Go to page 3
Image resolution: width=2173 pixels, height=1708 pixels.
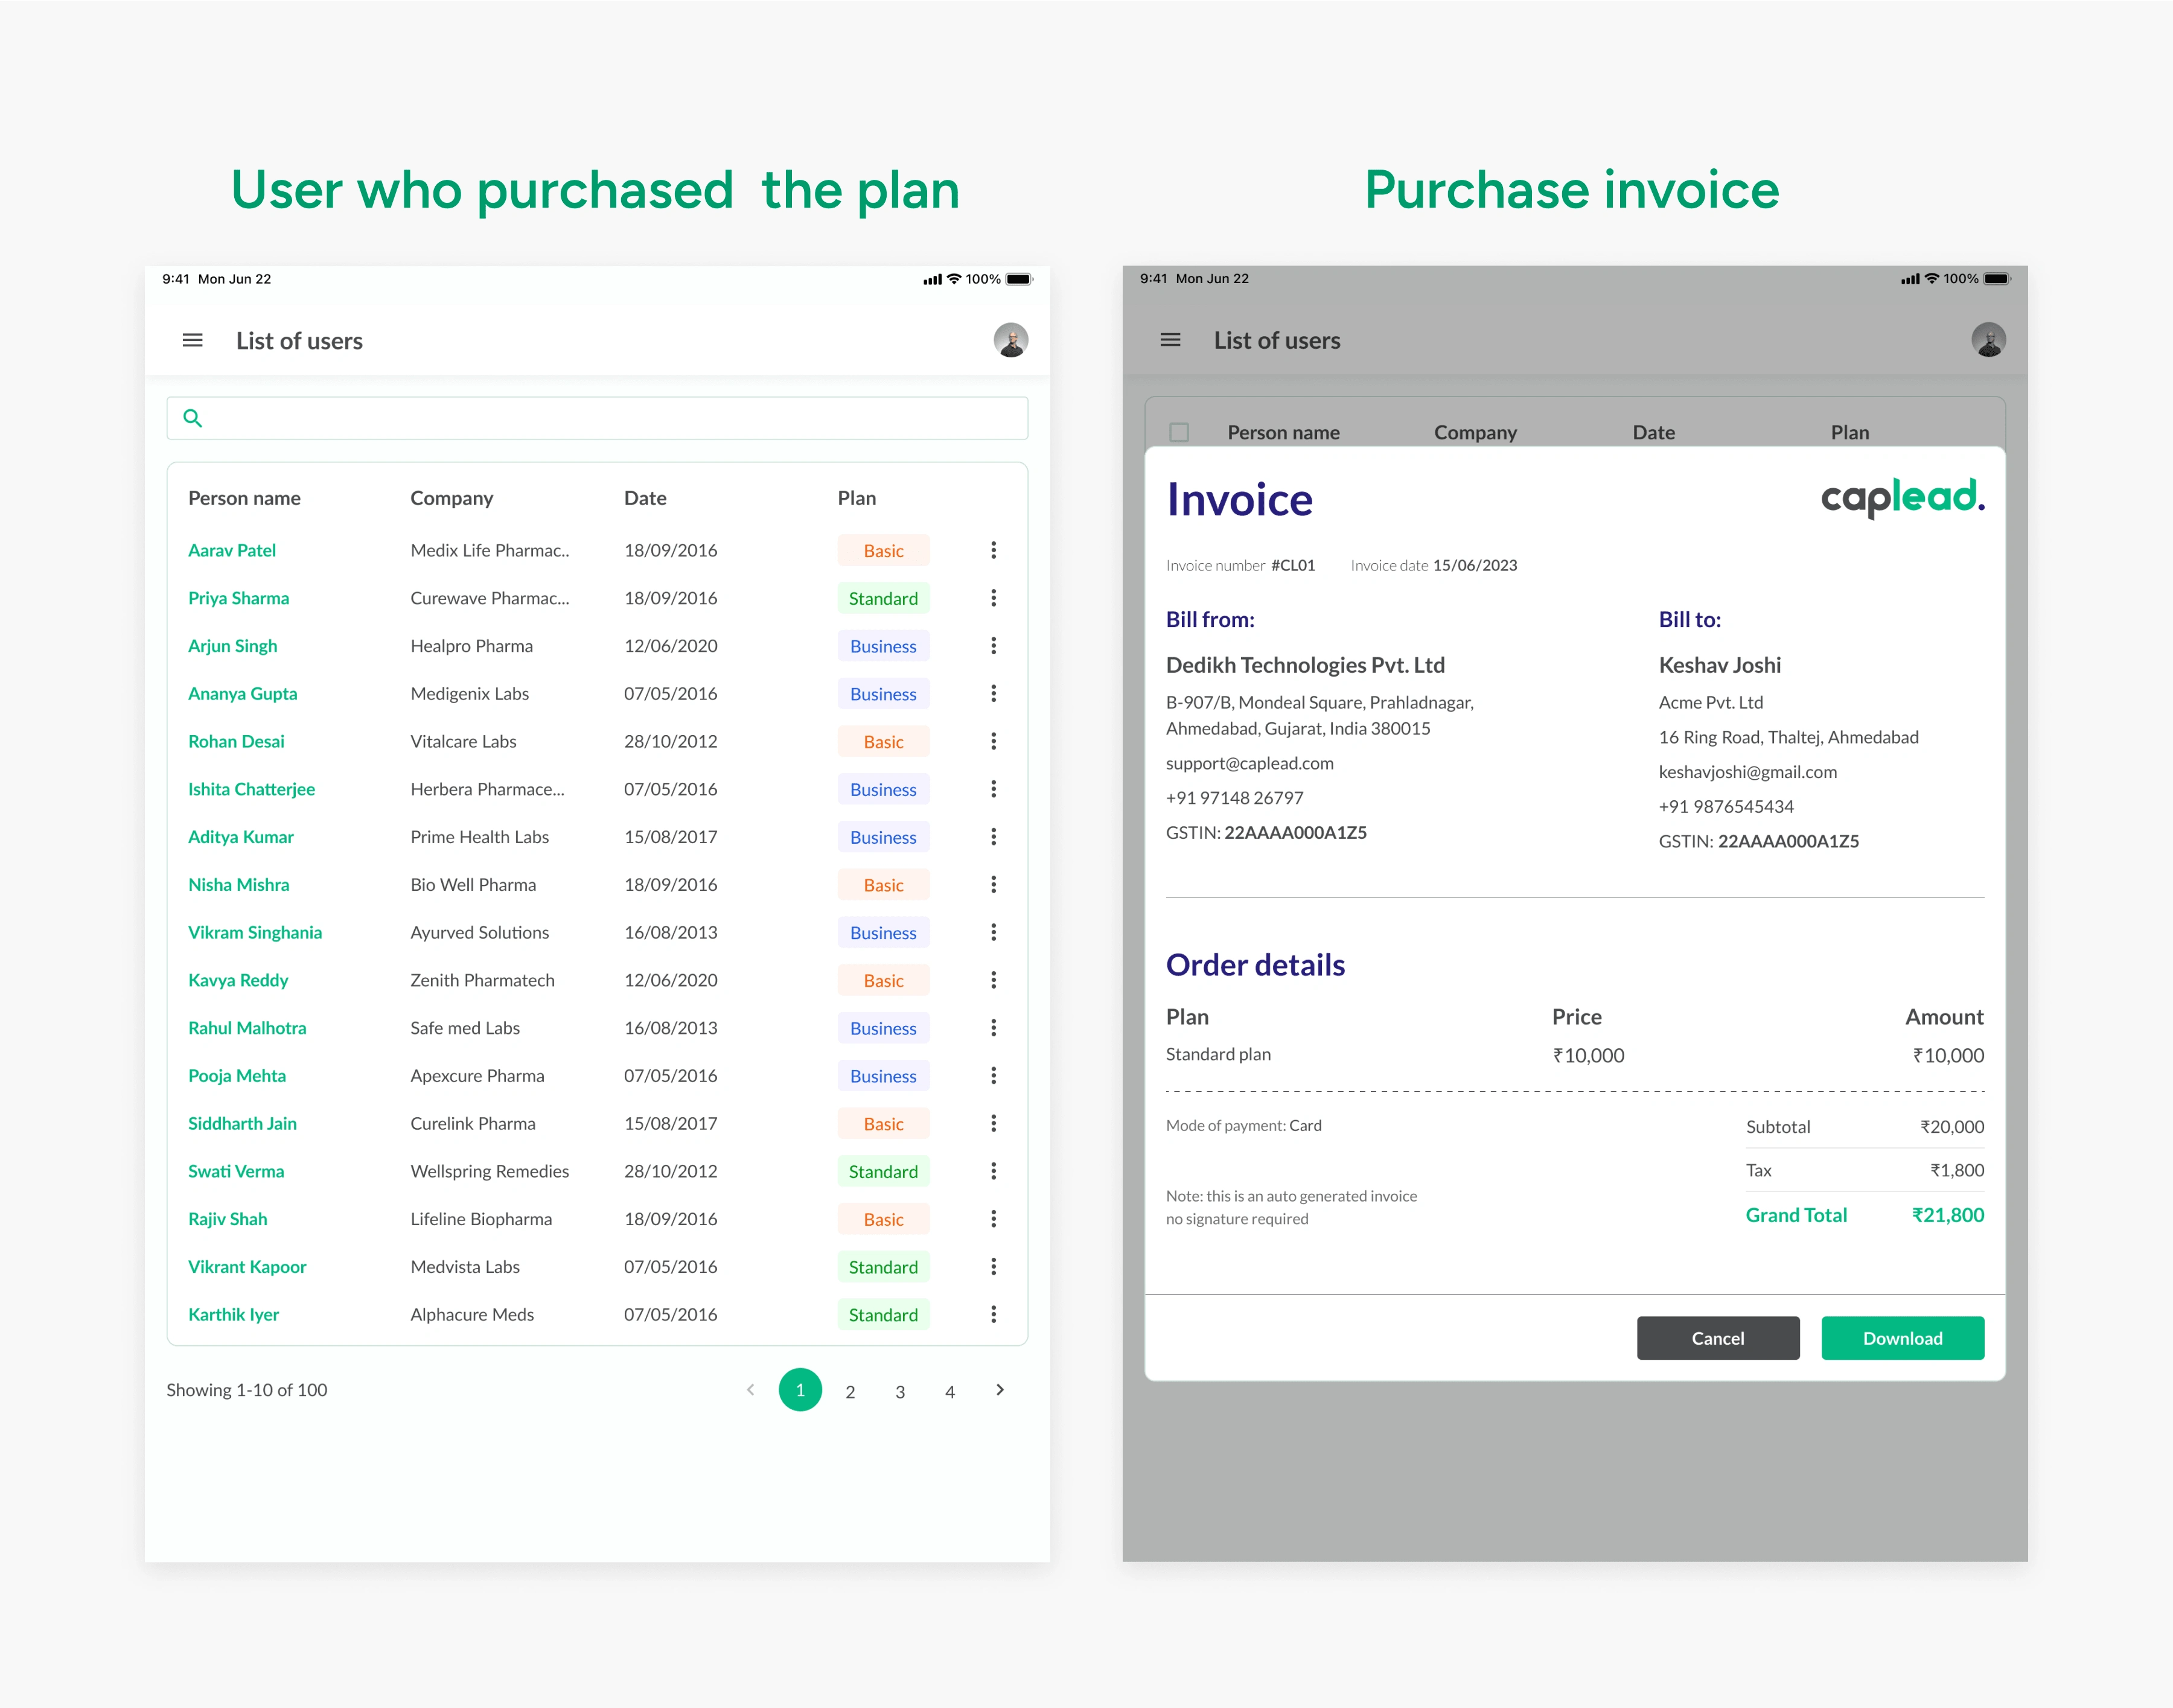(x=900, y=1391)
